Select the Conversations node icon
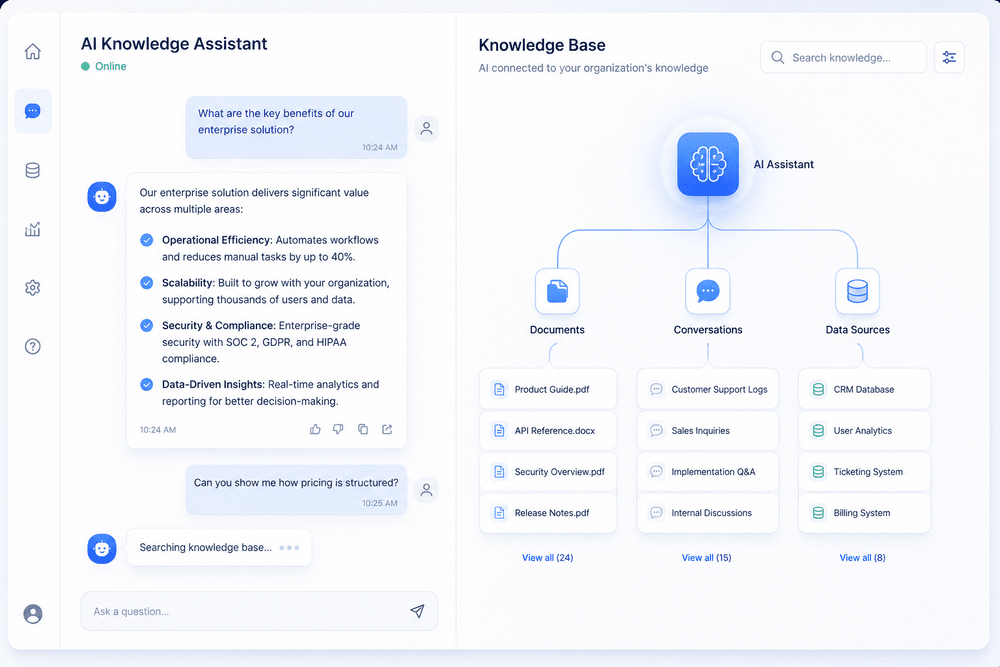Viewport: 1000px width, 667px height. (708, 291)
